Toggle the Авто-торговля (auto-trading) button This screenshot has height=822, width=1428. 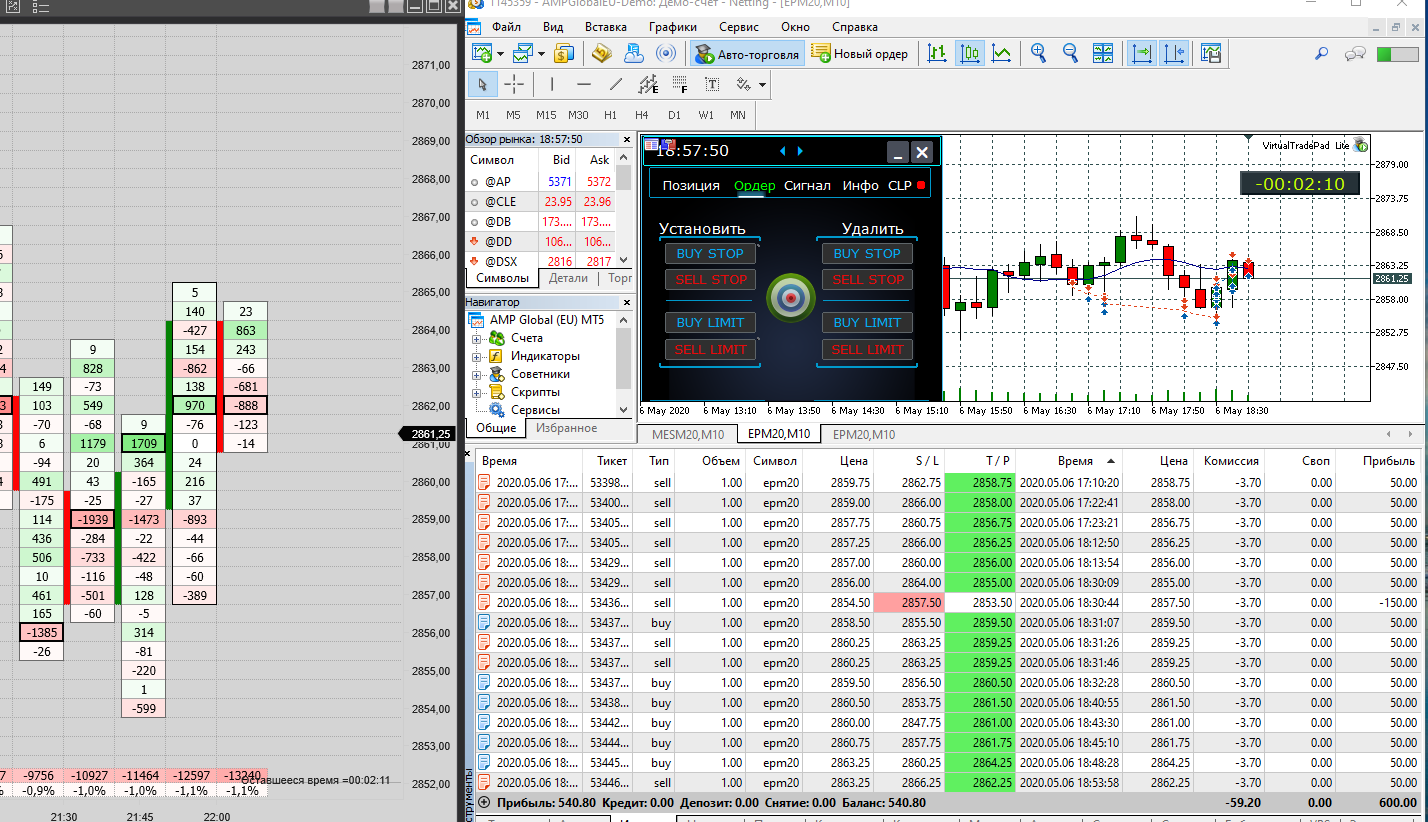[x=747, y=54]
